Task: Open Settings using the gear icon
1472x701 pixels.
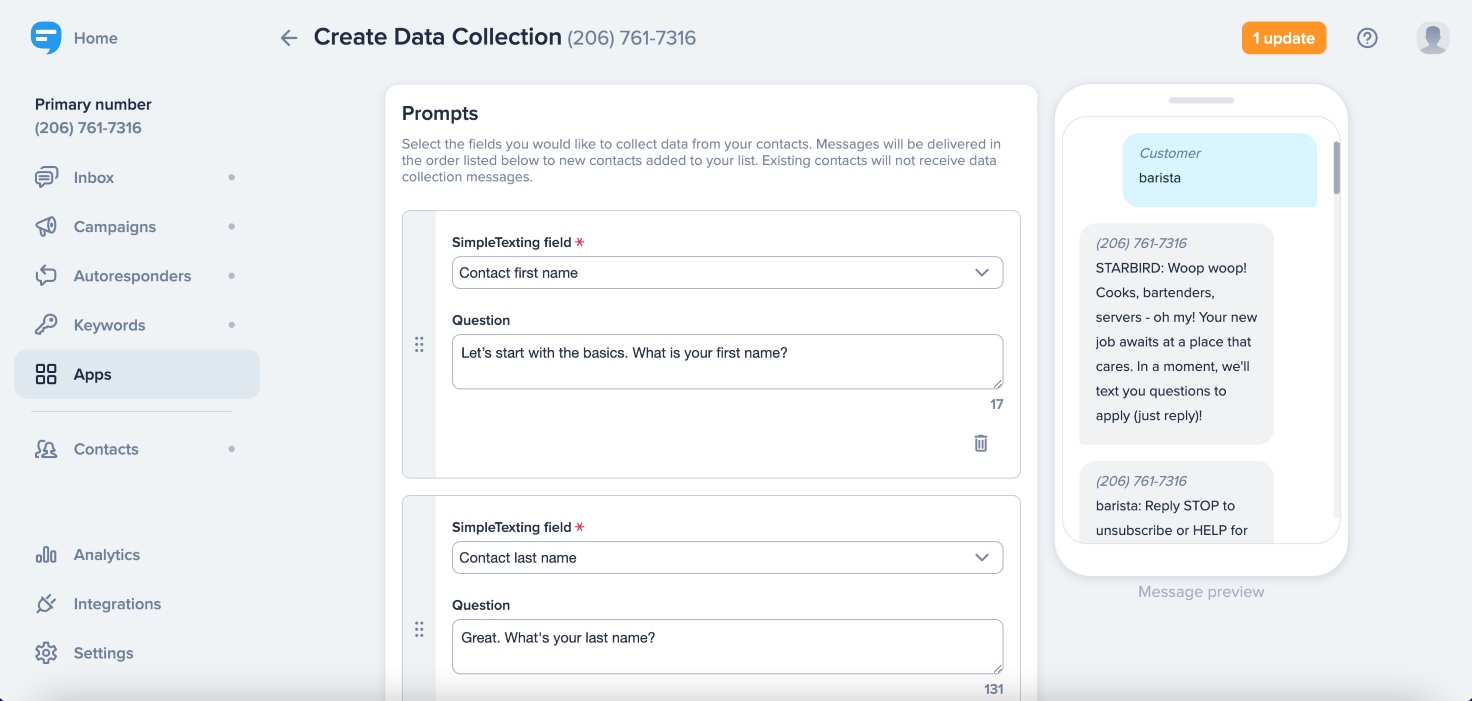Action: click(47, 652)
